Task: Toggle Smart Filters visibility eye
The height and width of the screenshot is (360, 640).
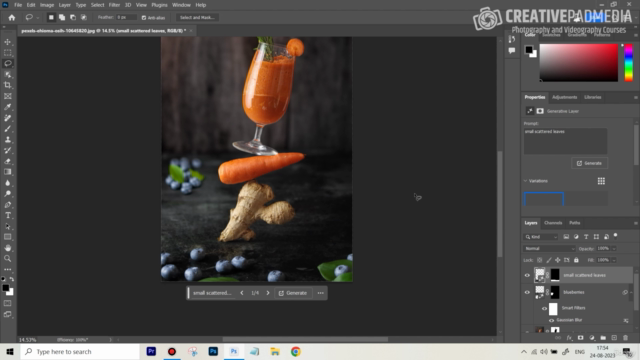Action: click(x=544, y=309)
